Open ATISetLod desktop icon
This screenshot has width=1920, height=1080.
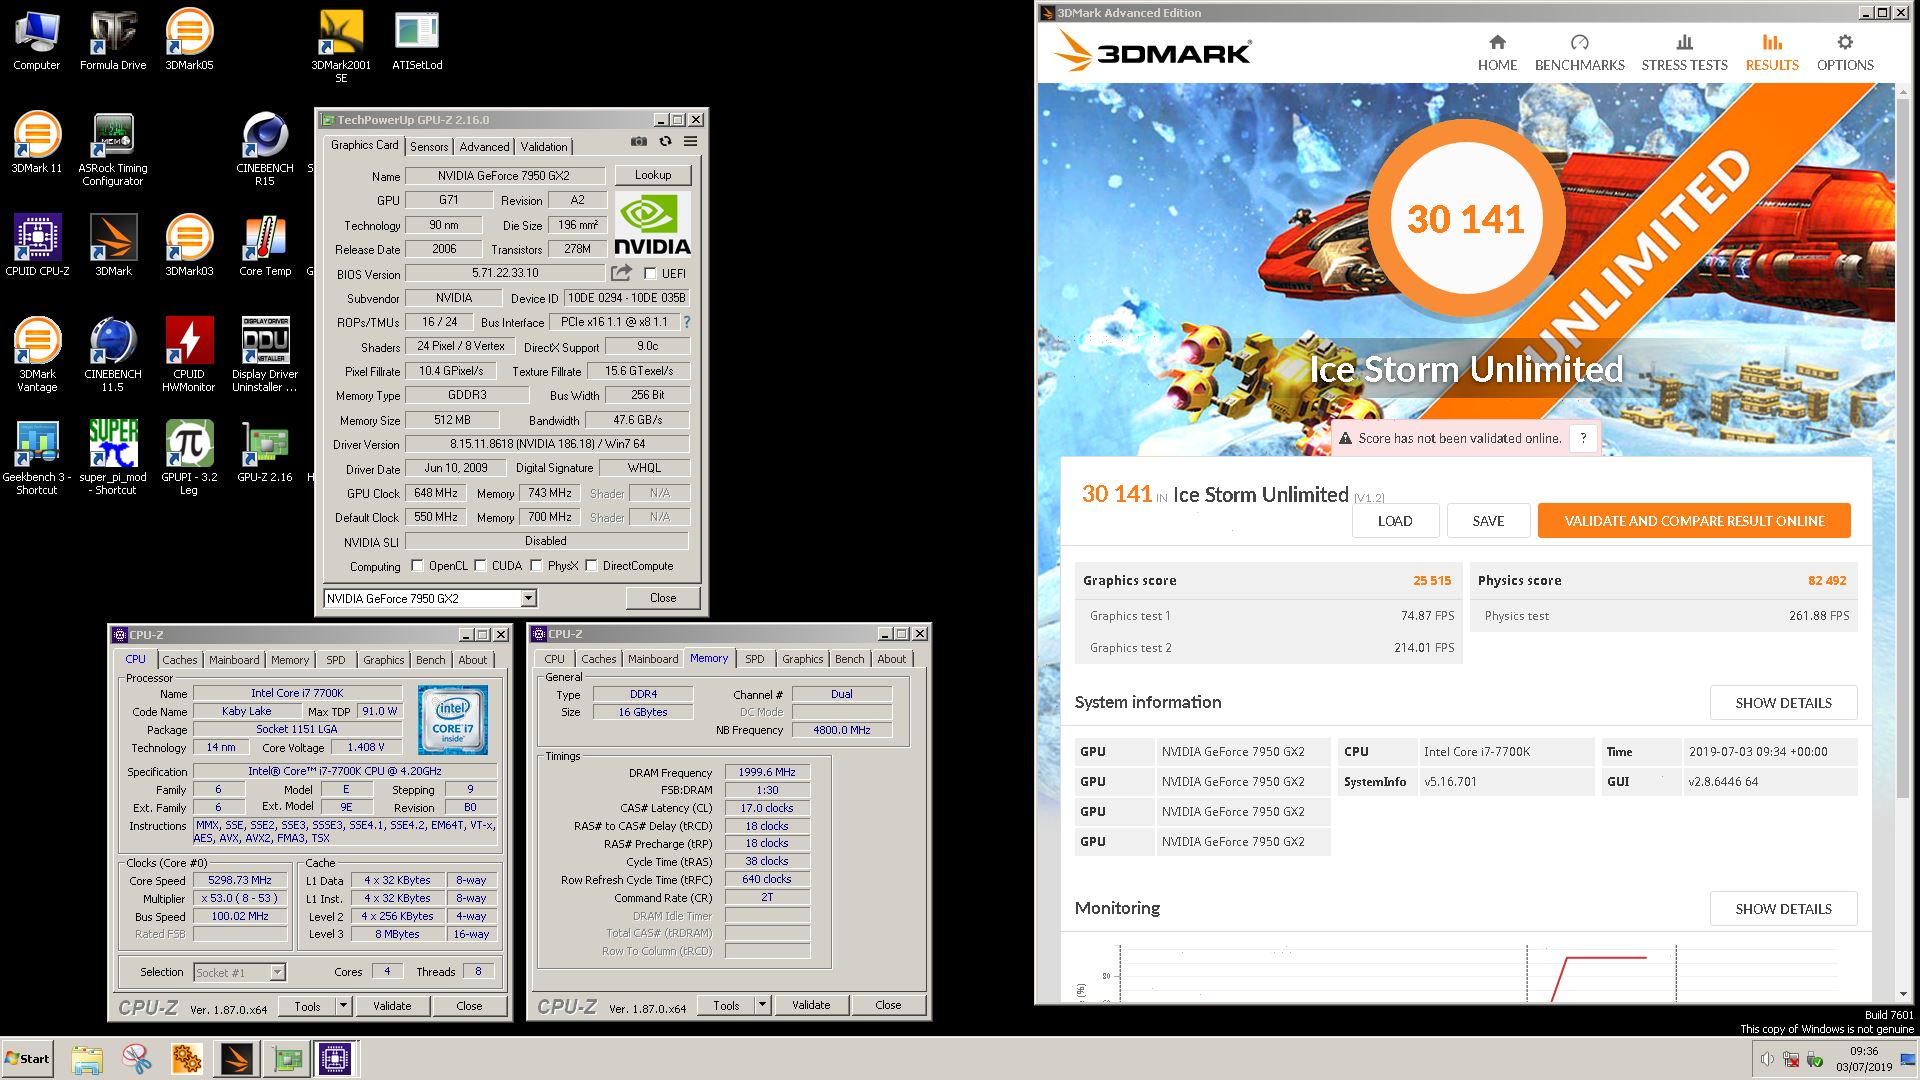[x=417, y=40]
